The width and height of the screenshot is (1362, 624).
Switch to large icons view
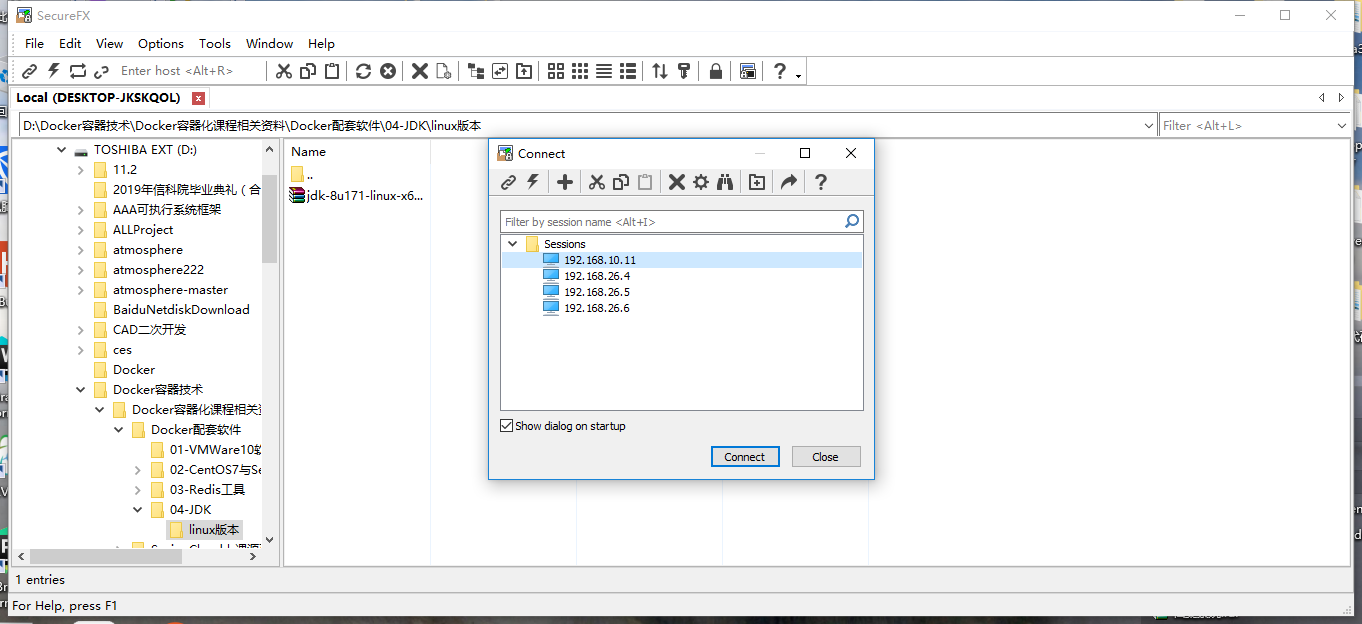pyautogui.click(x=556, y=71)
